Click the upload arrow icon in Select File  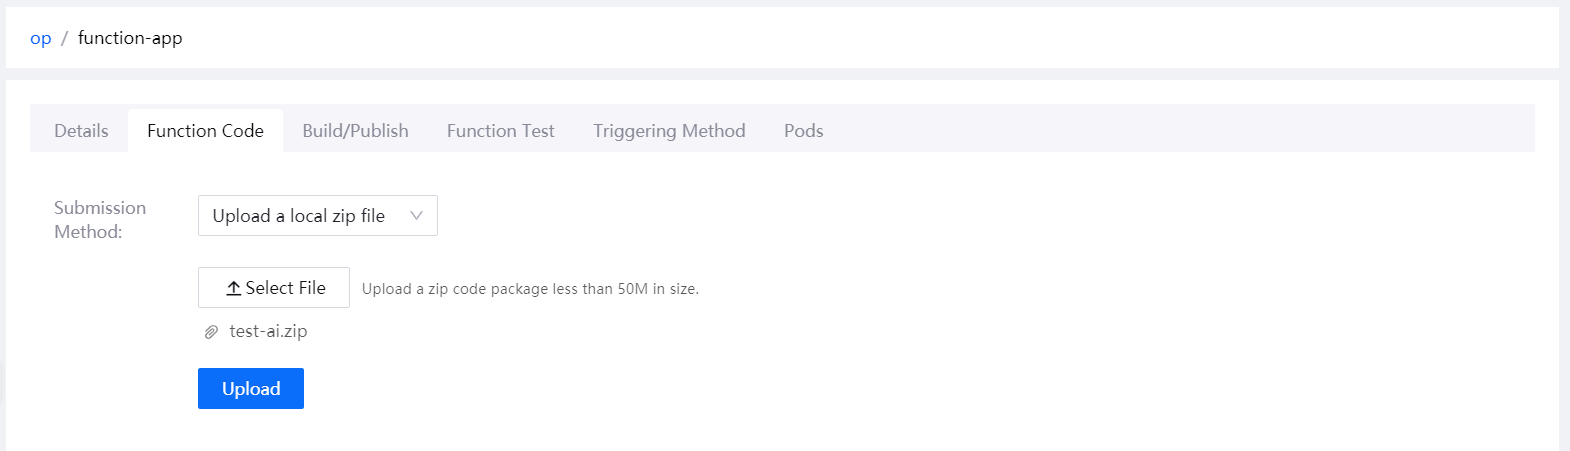(x=233, y=288)
